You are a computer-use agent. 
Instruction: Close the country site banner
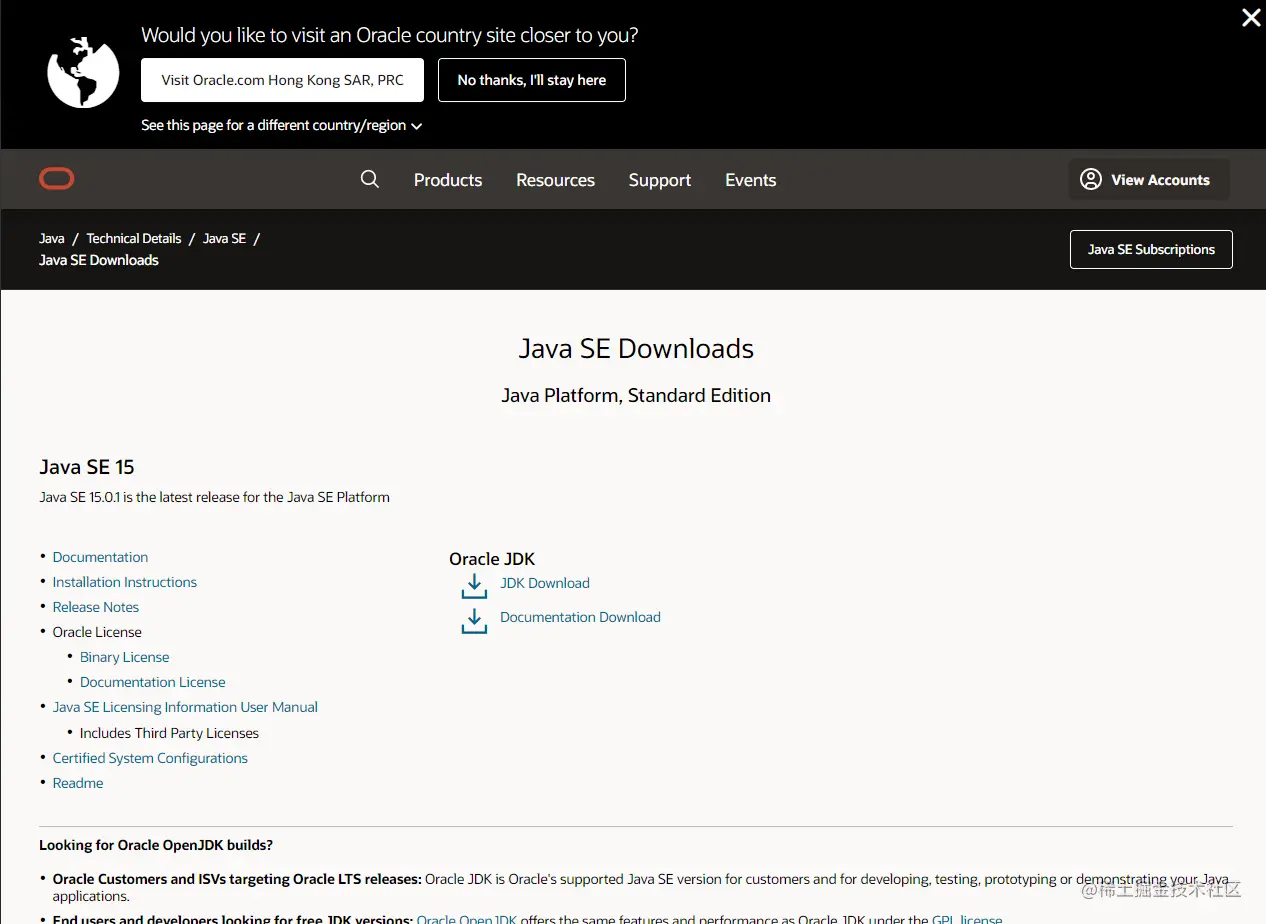[1250, 18]
